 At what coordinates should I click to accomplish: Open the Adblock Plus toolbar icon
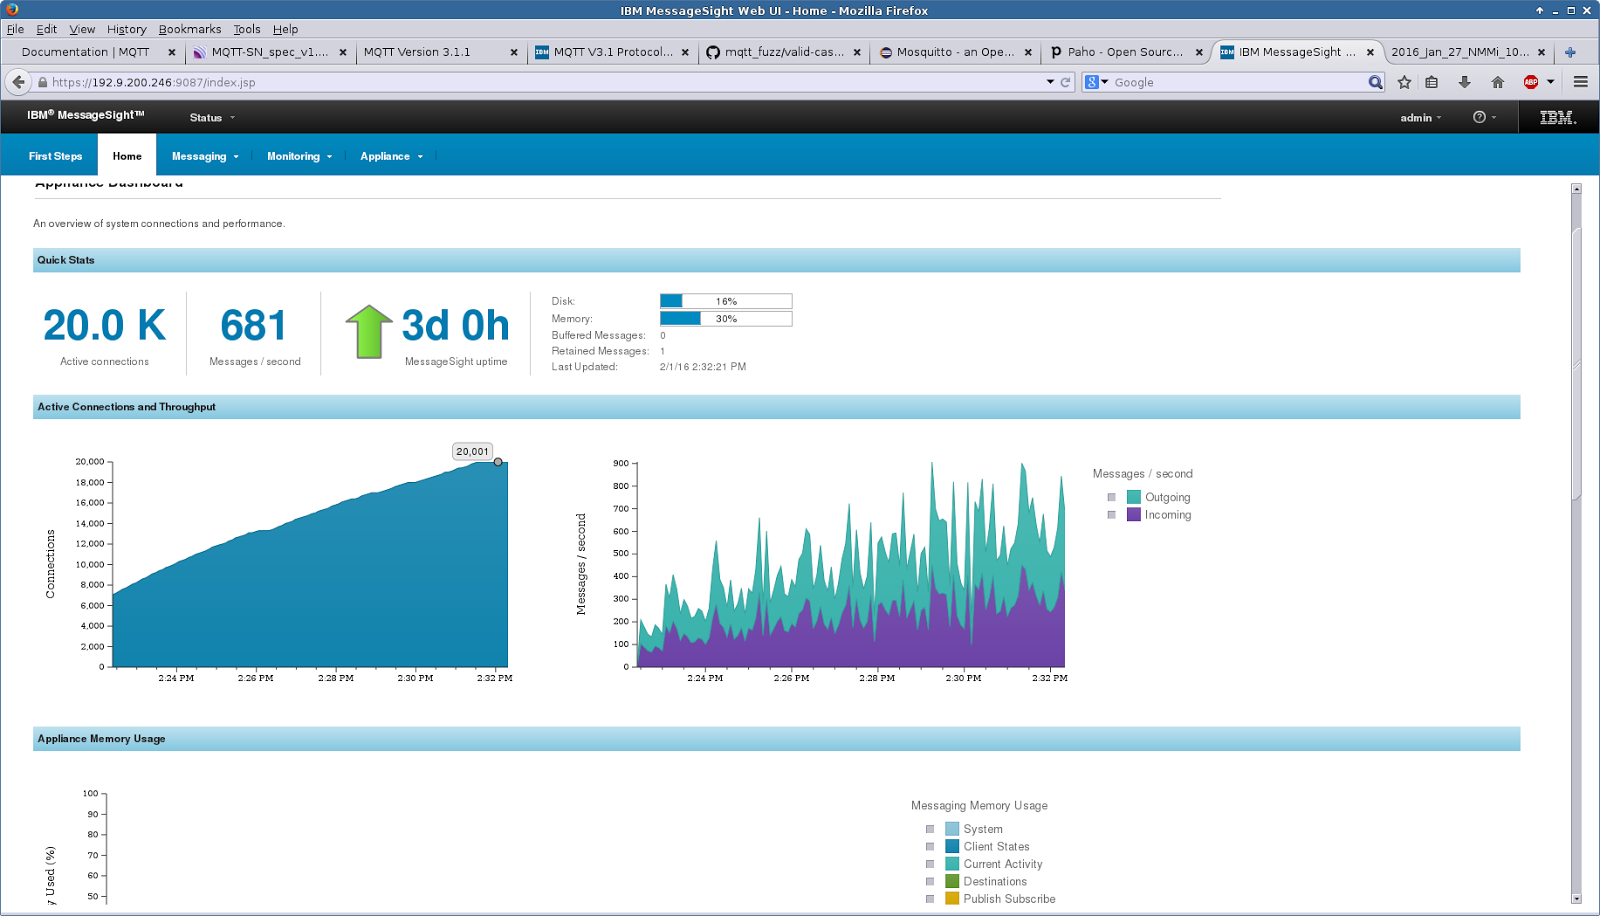(1533, 82)
